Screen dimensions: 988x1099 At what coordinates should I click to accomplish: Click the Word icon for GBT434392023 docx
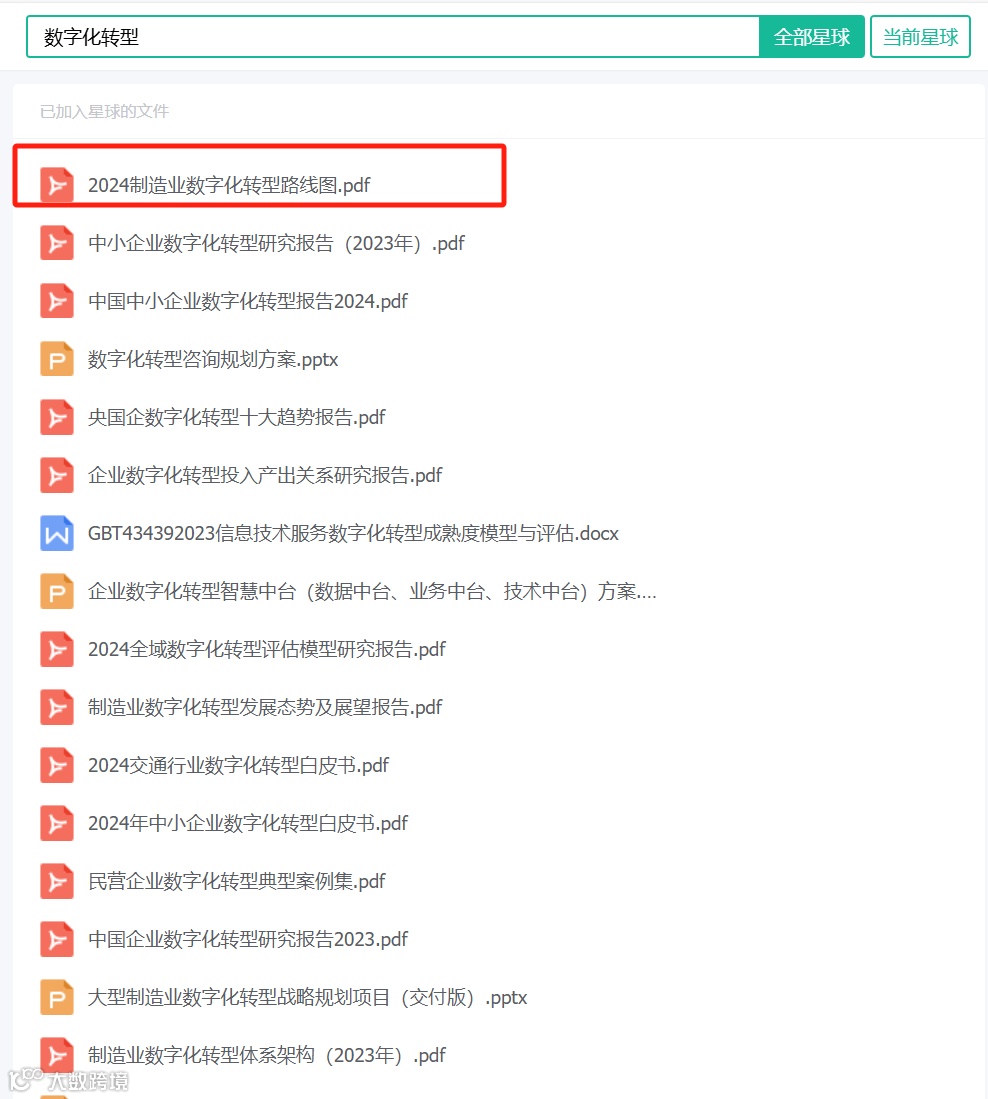point(57,533)
